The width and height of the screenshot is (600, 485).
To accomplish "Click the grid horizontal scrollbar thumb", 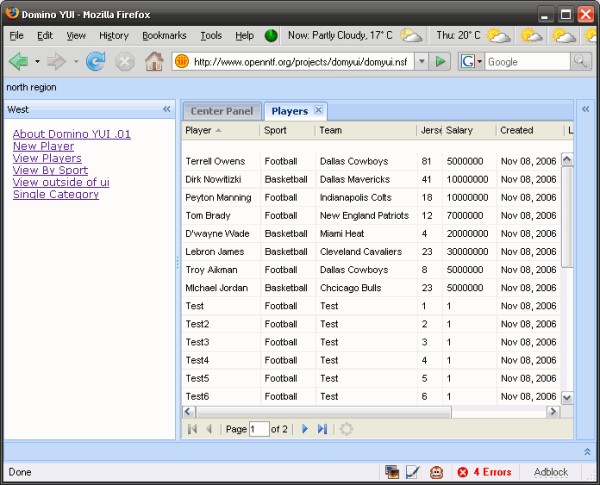I will coord(324,412).
